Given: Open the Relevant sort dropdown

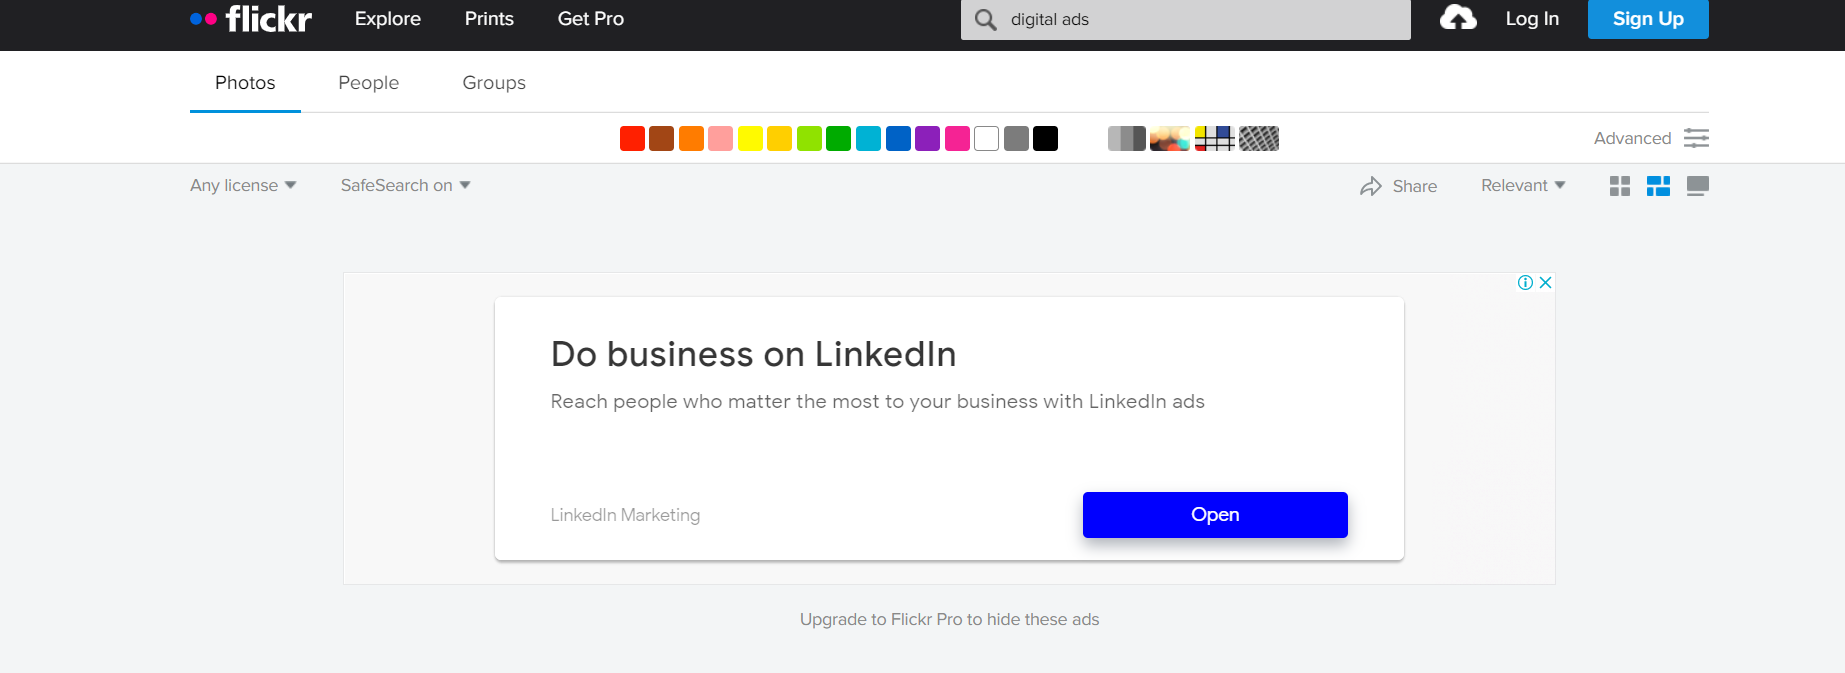Looking at the screenshot, I should 1523,185.
